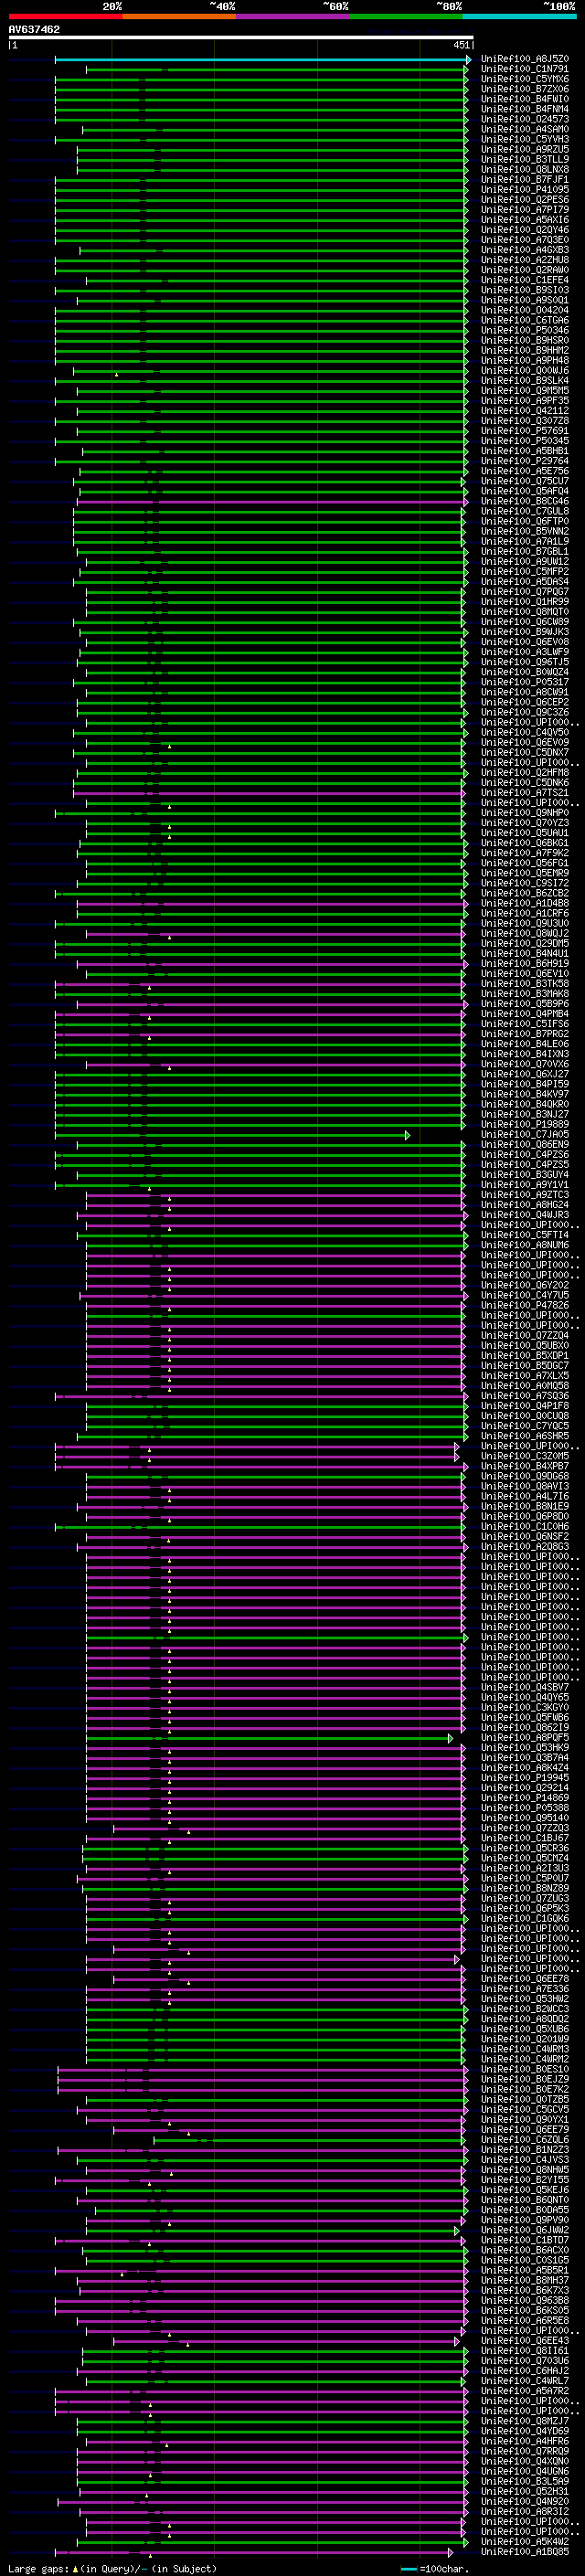Screen dimensions: 585x2576
Task: Select hit label UniRef100_C1EFE4
Action: pyautogui.click(x=525, y=280)
